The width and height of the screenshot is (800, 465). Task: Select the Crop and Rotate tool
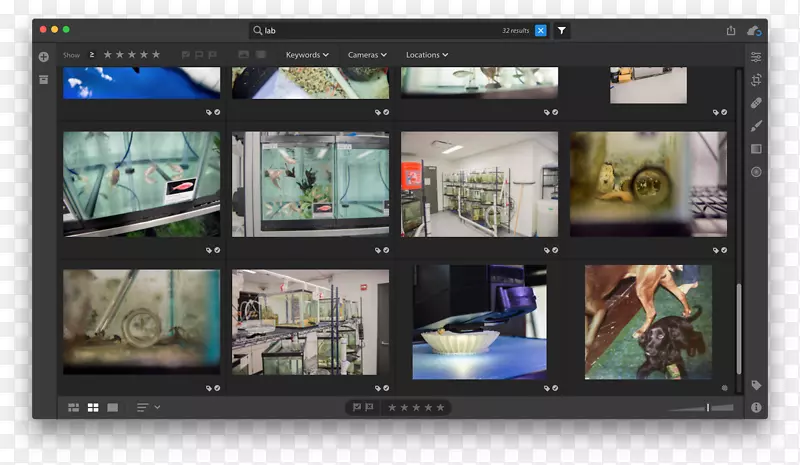pyautogui.click(x=756, y=80)
